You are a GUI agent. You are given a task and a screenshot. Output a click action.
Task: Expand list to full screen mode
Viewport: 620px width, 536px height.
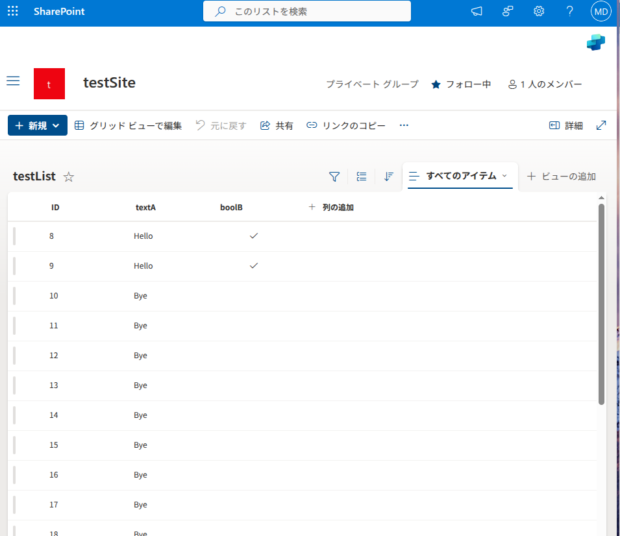click(601, 126)
